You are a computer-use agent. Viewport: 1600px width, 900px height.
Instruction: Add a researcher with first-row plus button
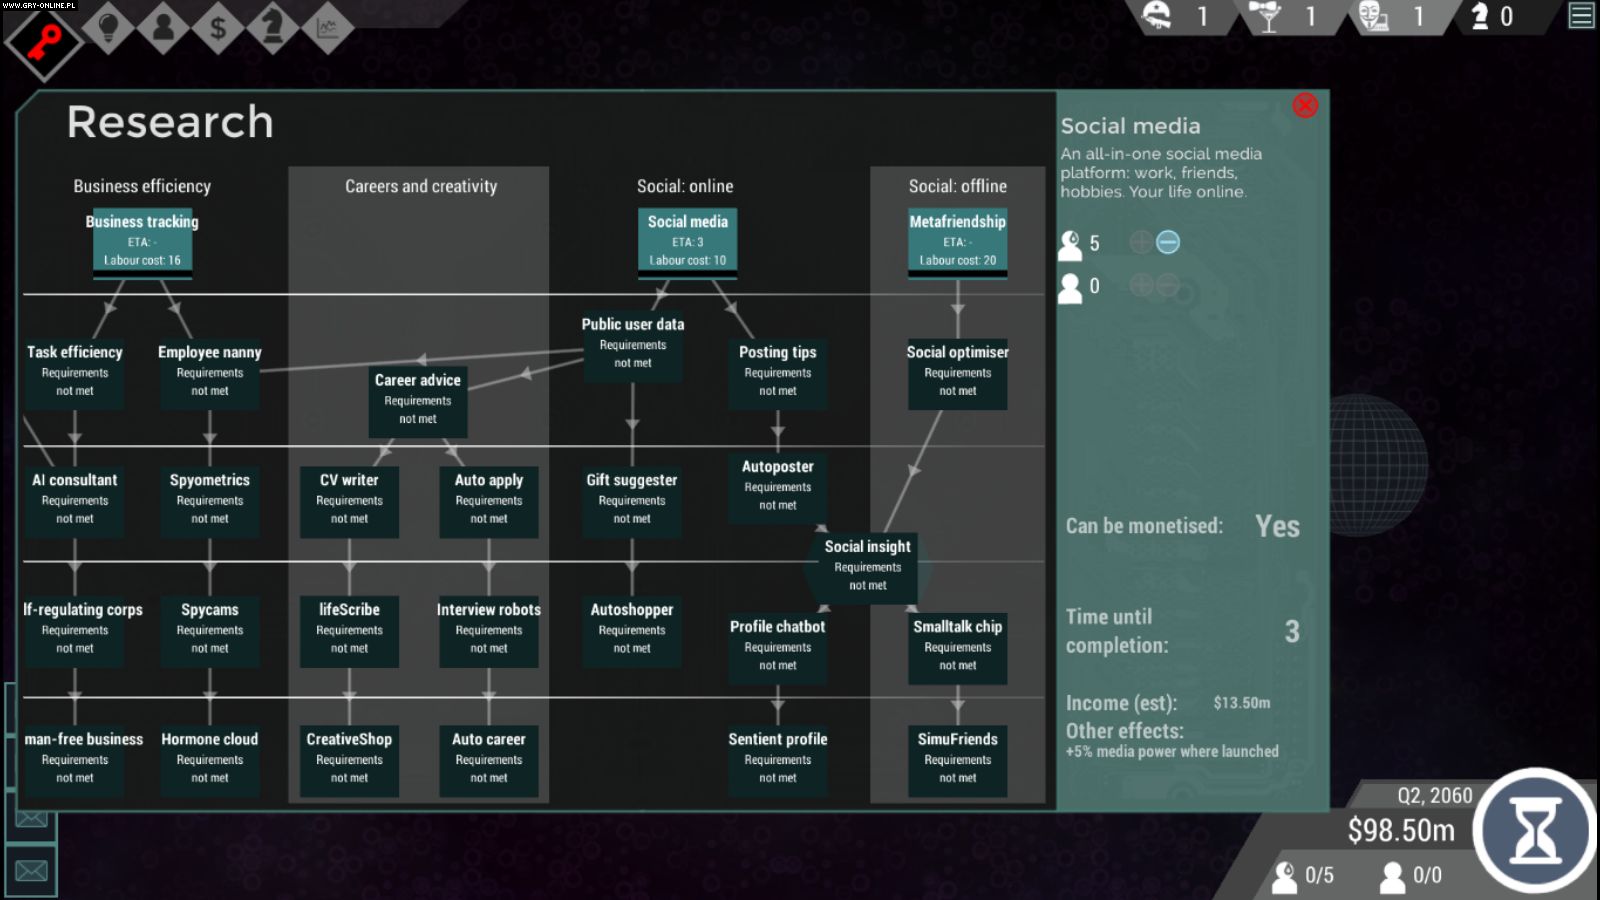[1140, 242]
